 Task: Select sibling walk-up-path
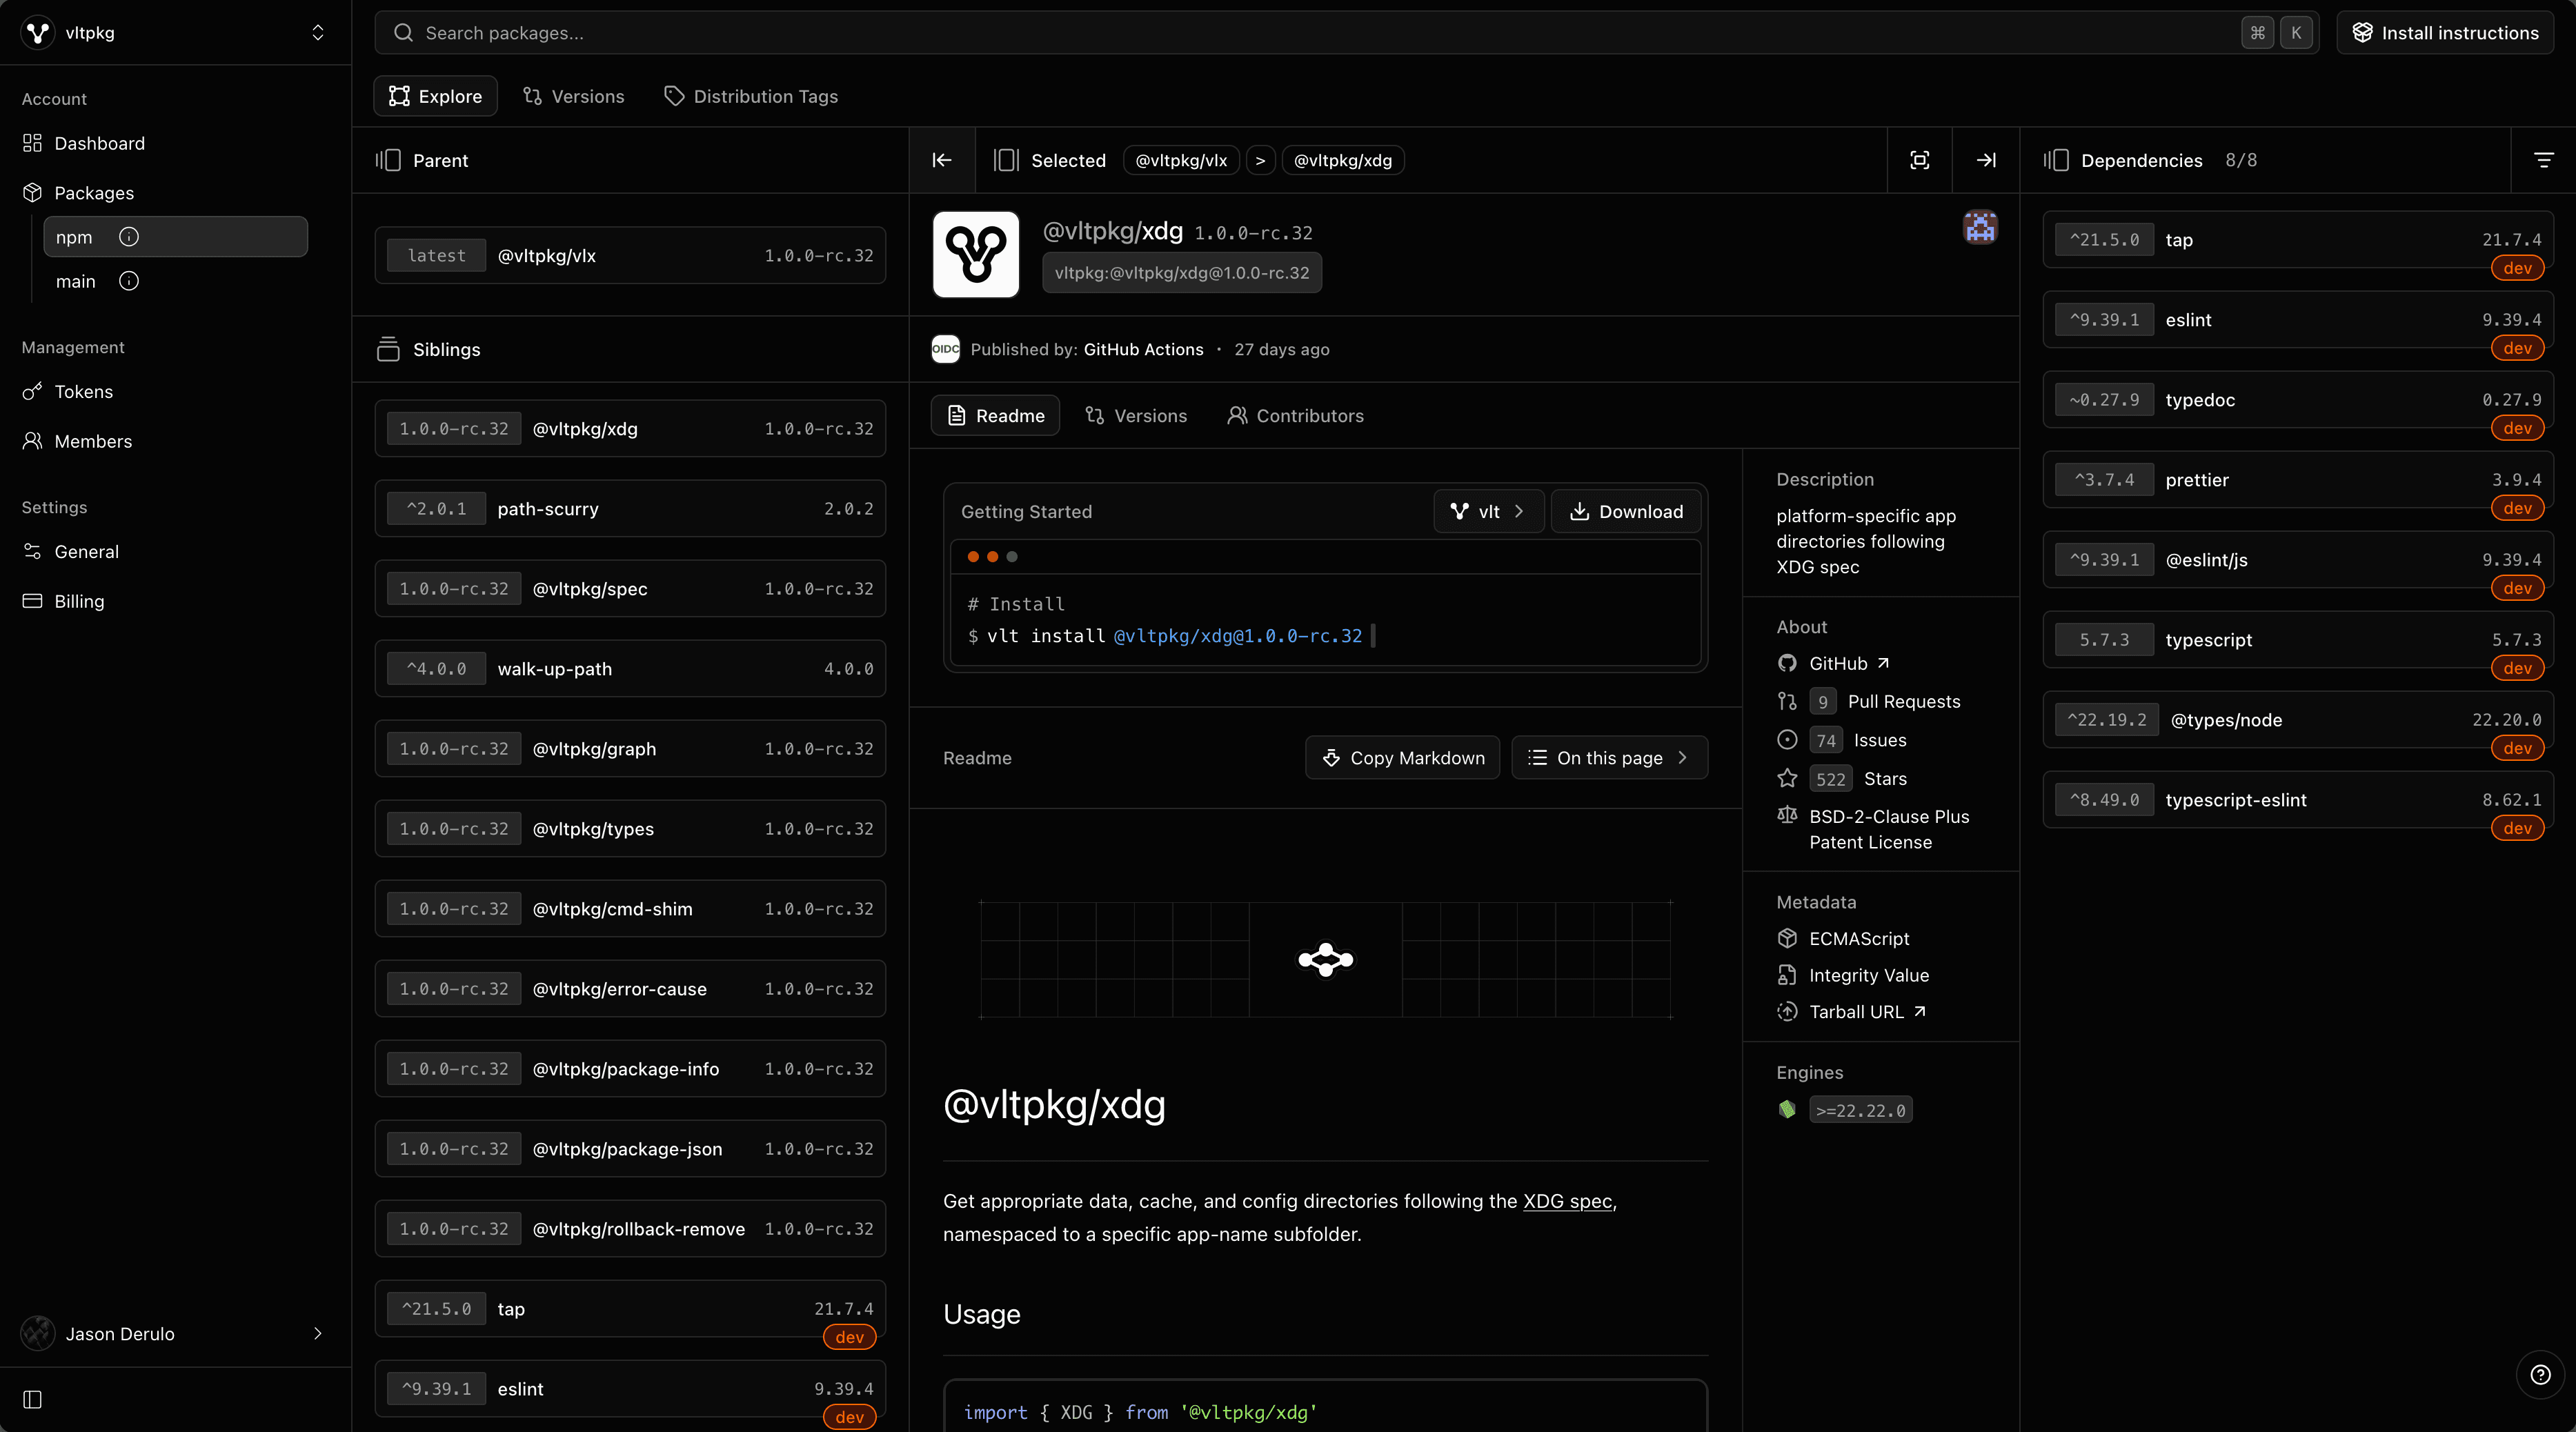[x=630, y=669]
